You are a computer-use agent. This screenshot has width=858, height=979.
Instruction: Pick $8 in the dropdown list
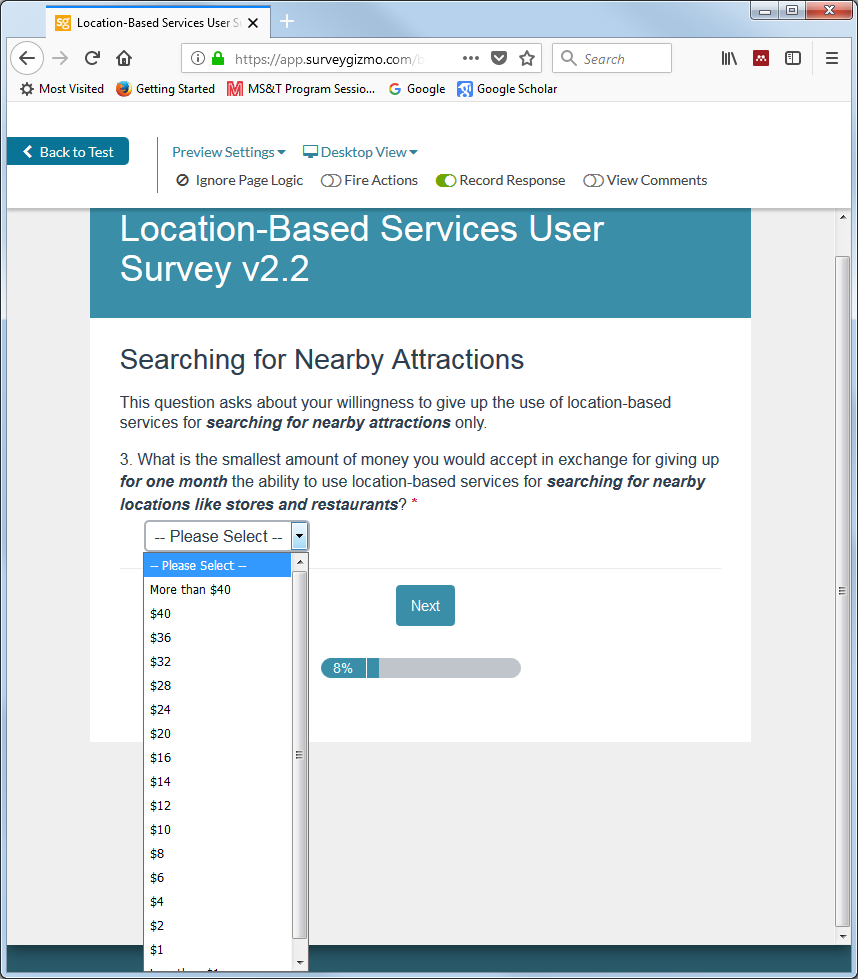[217, 854]
